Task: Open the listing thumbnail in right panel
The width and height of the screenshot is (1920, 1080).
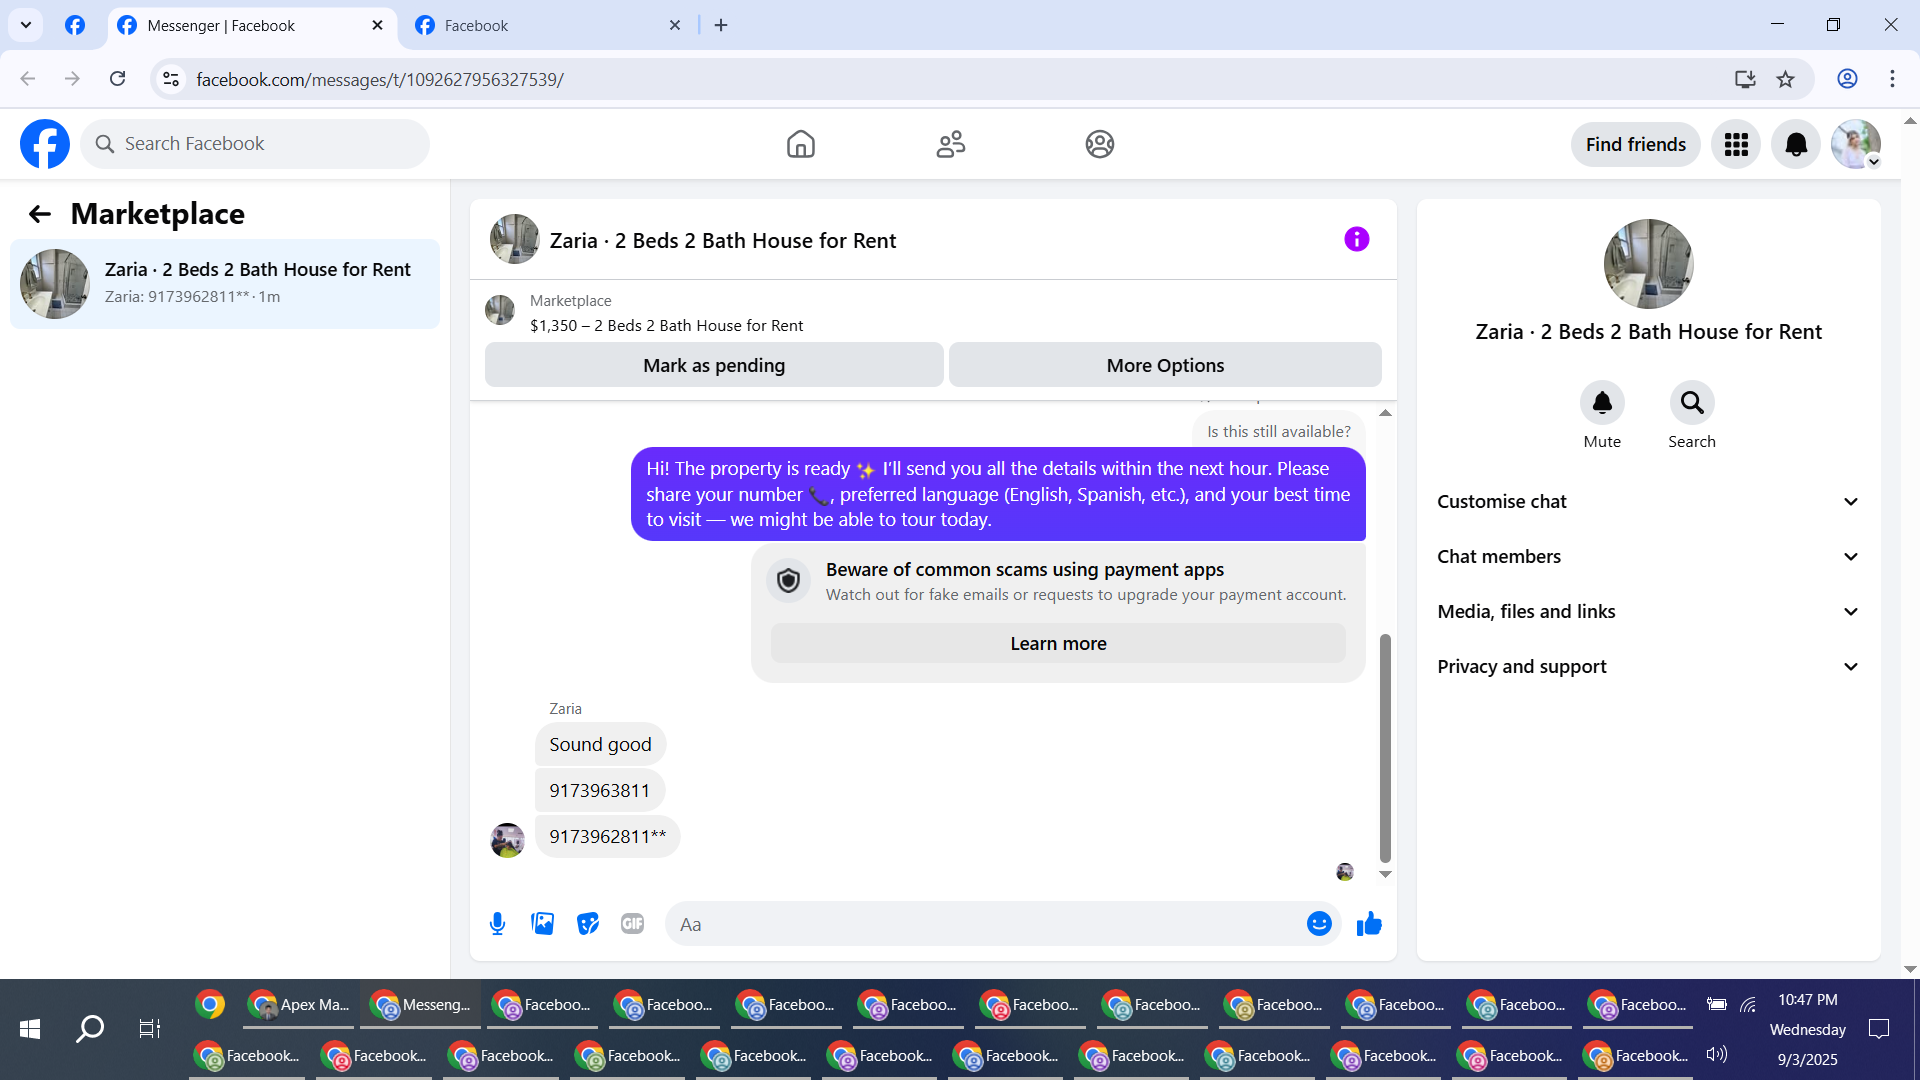Action: coord(1648,264)
